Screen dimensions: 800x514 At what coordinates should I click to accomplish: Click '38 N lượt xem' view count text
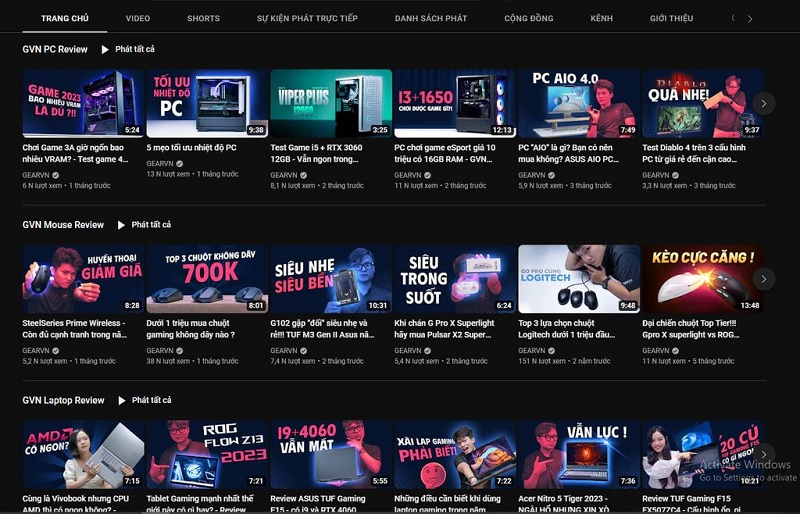(168, 361)
